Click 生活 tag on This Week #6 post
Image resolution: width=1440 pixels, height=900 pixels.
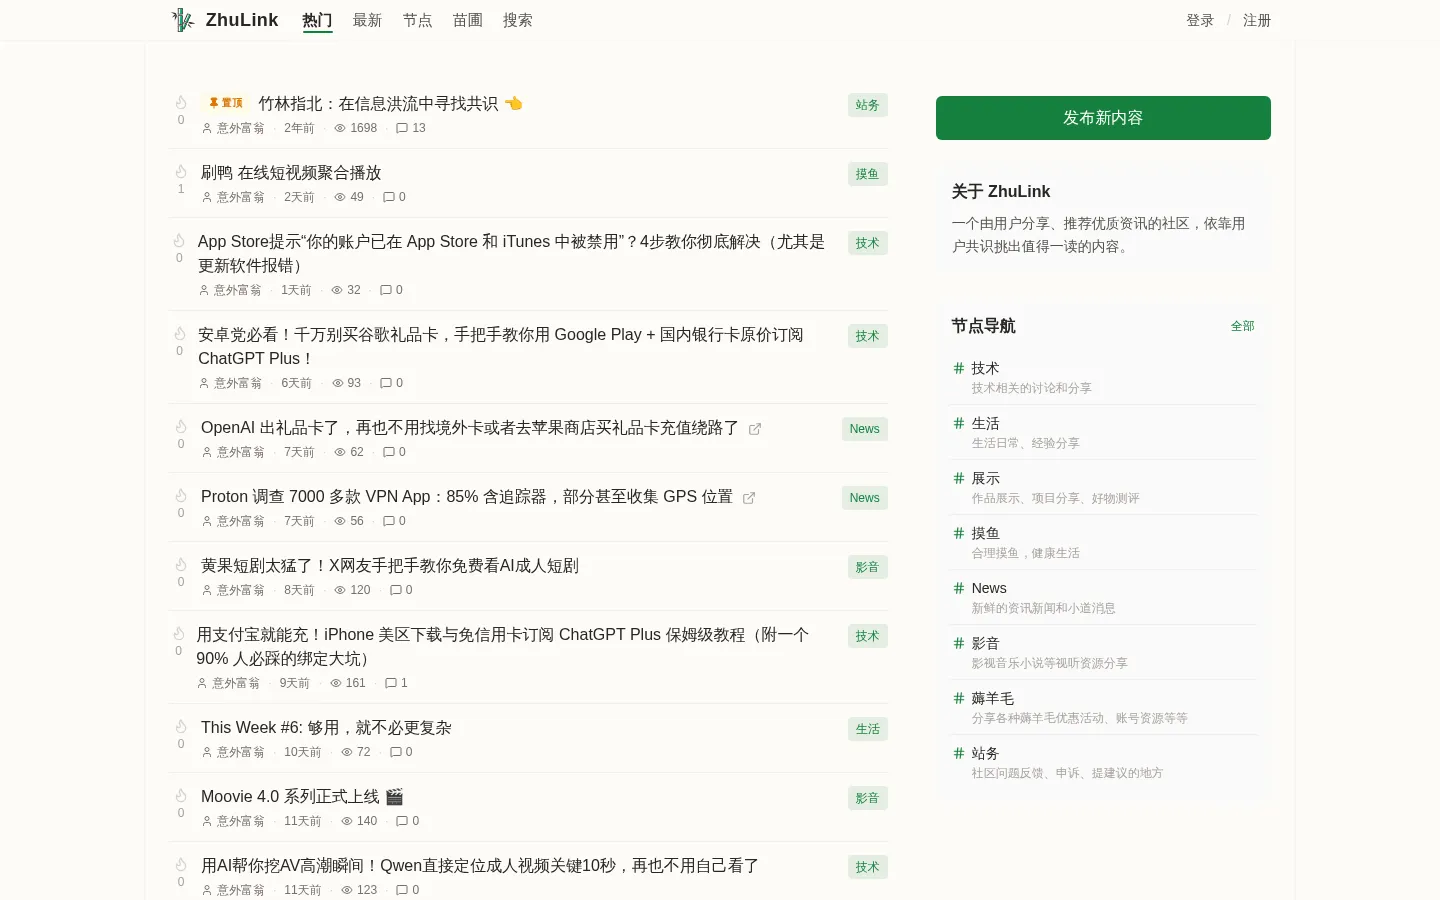point(868,729)
